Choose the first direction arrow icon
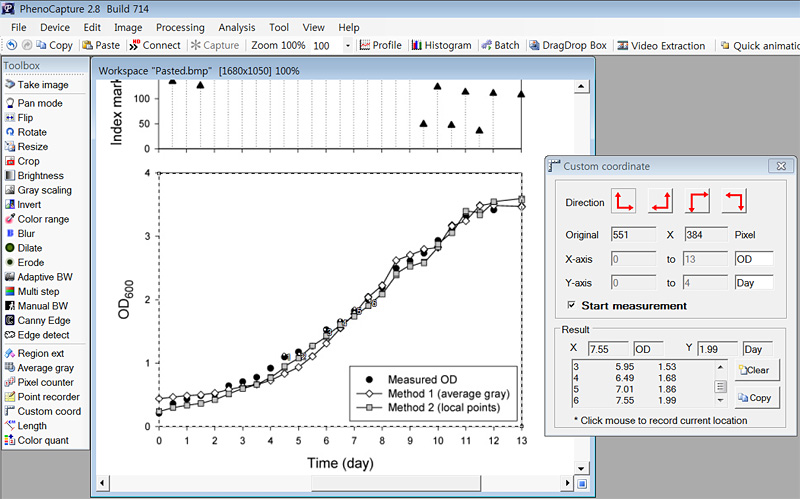The image size is (800, 499). point(625,202)
